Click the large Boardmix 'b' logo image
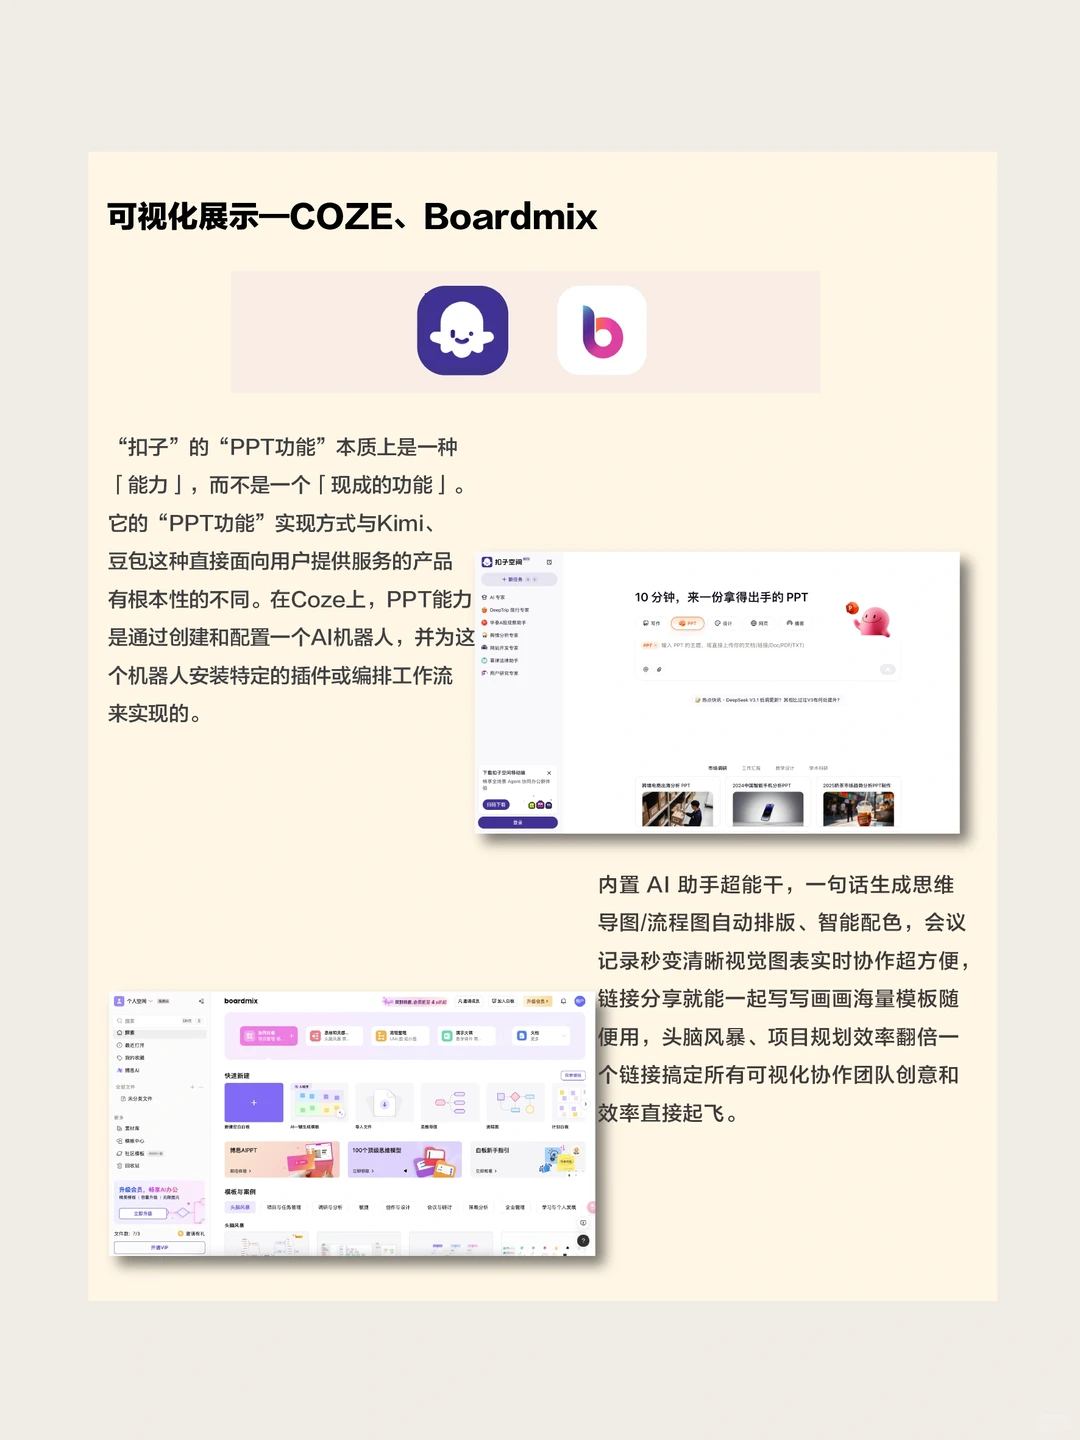The height and width of the screenshot is (1440, 1080). pyautogui.click(x=602, y=330)
